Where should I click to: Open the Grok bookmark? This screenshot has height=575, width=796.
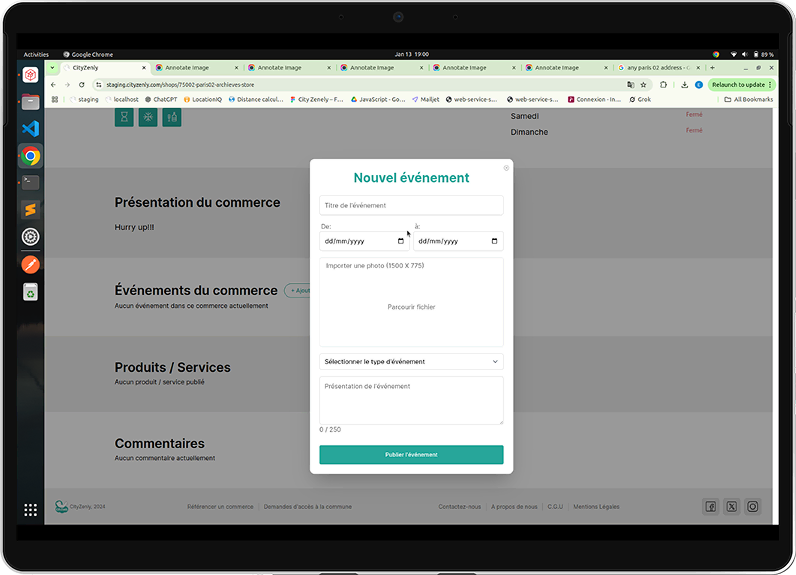pyautogui.click(x=640, y=99)
